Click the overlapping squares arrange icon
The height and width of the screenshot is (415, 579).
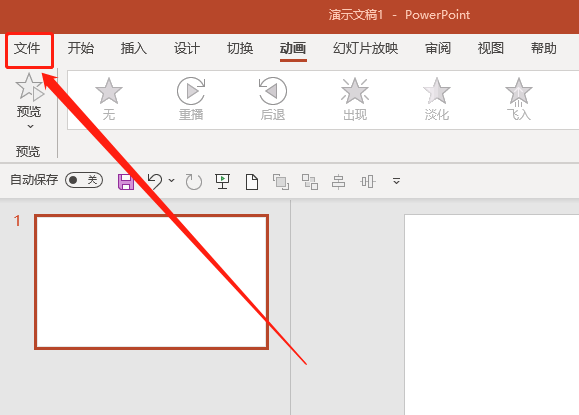pos(281,182)
